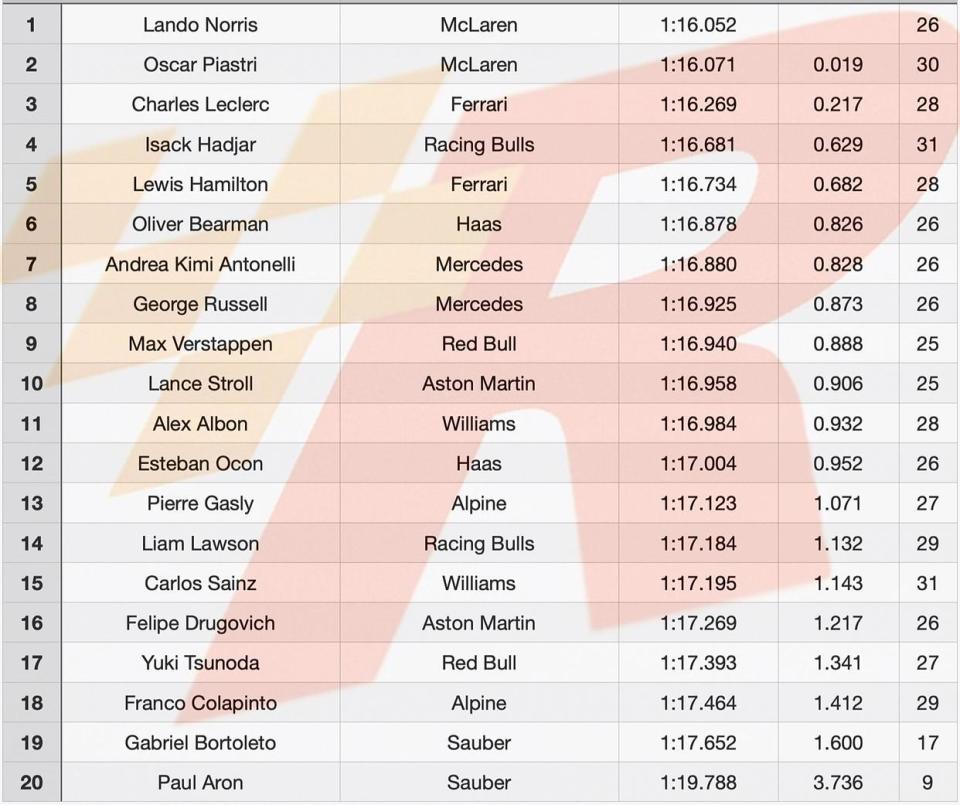Select Oscar Piastri's lap time 1:16.071
This screenshot has height=805, width=960.
click(698, 64)
